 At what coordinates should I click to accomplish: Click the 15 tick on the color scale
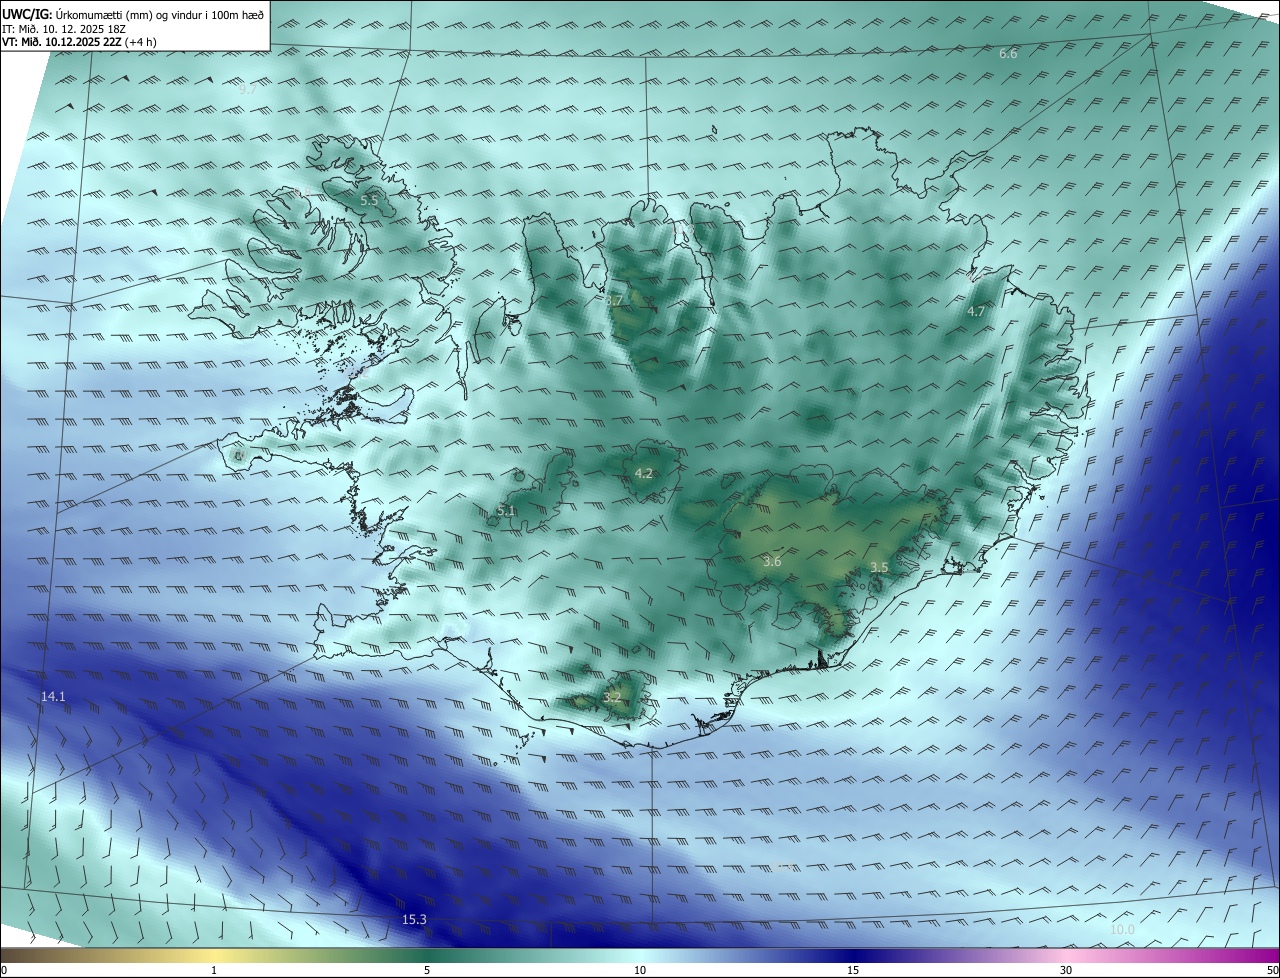[x=853, y=971]
